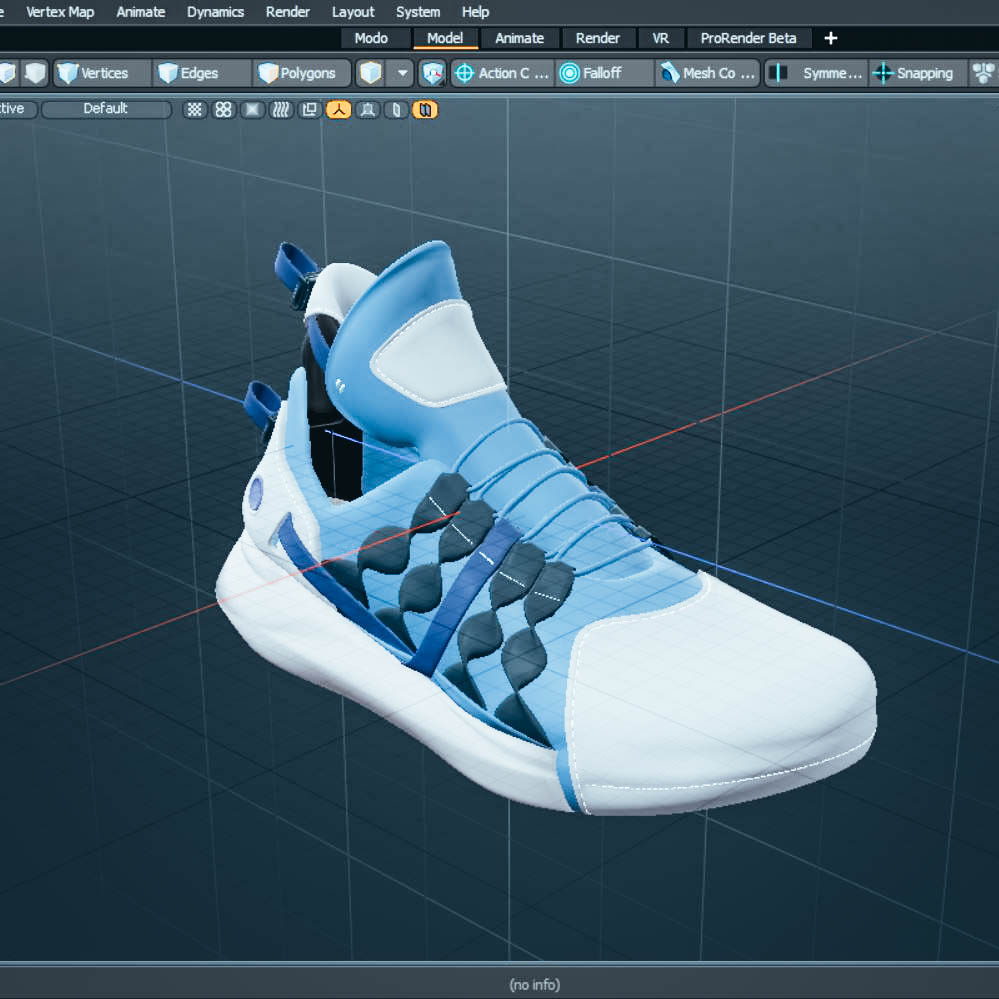Click the Default shading preset button

click(106, 109)
